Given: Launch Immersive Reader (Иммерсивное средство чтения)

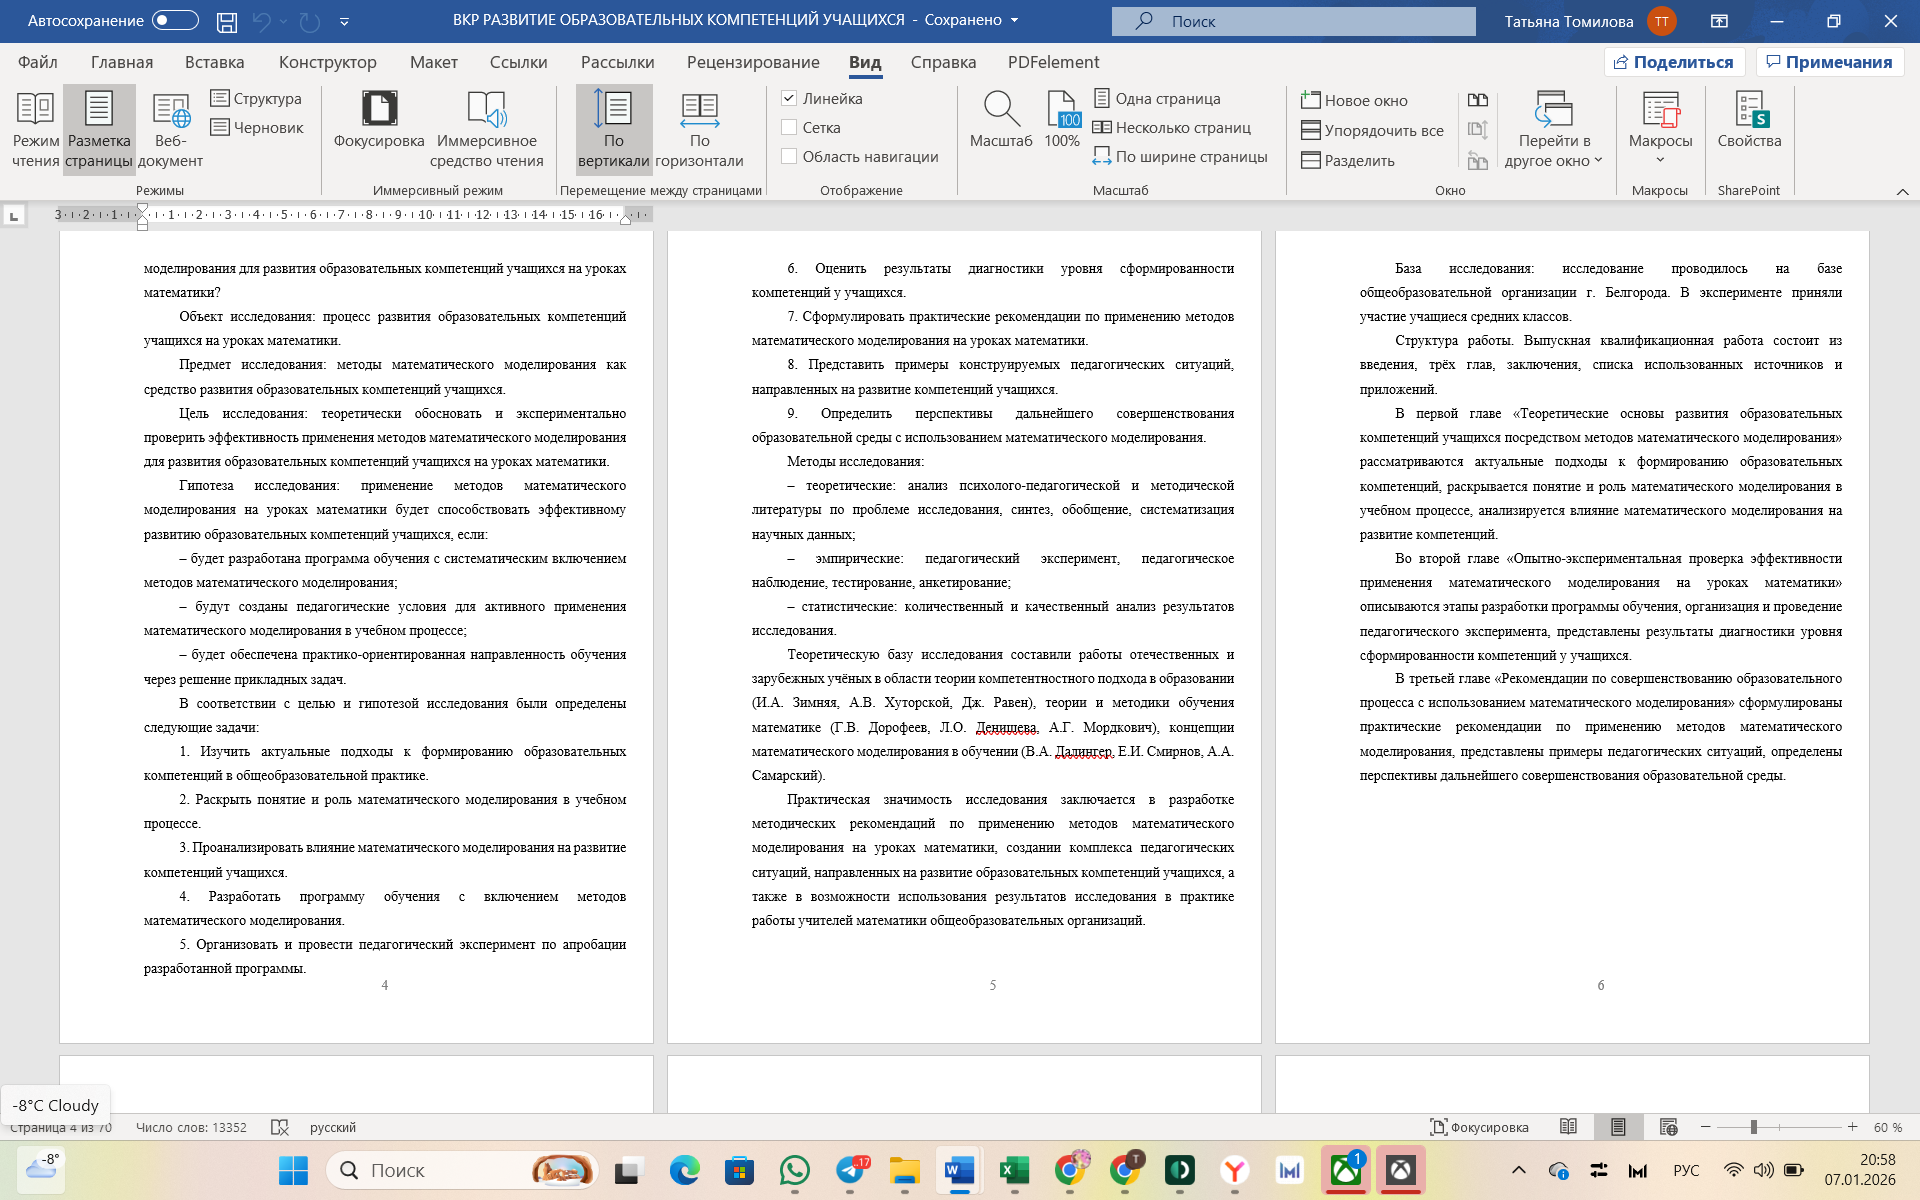Looking at the screenshot, I should (487, 109).
